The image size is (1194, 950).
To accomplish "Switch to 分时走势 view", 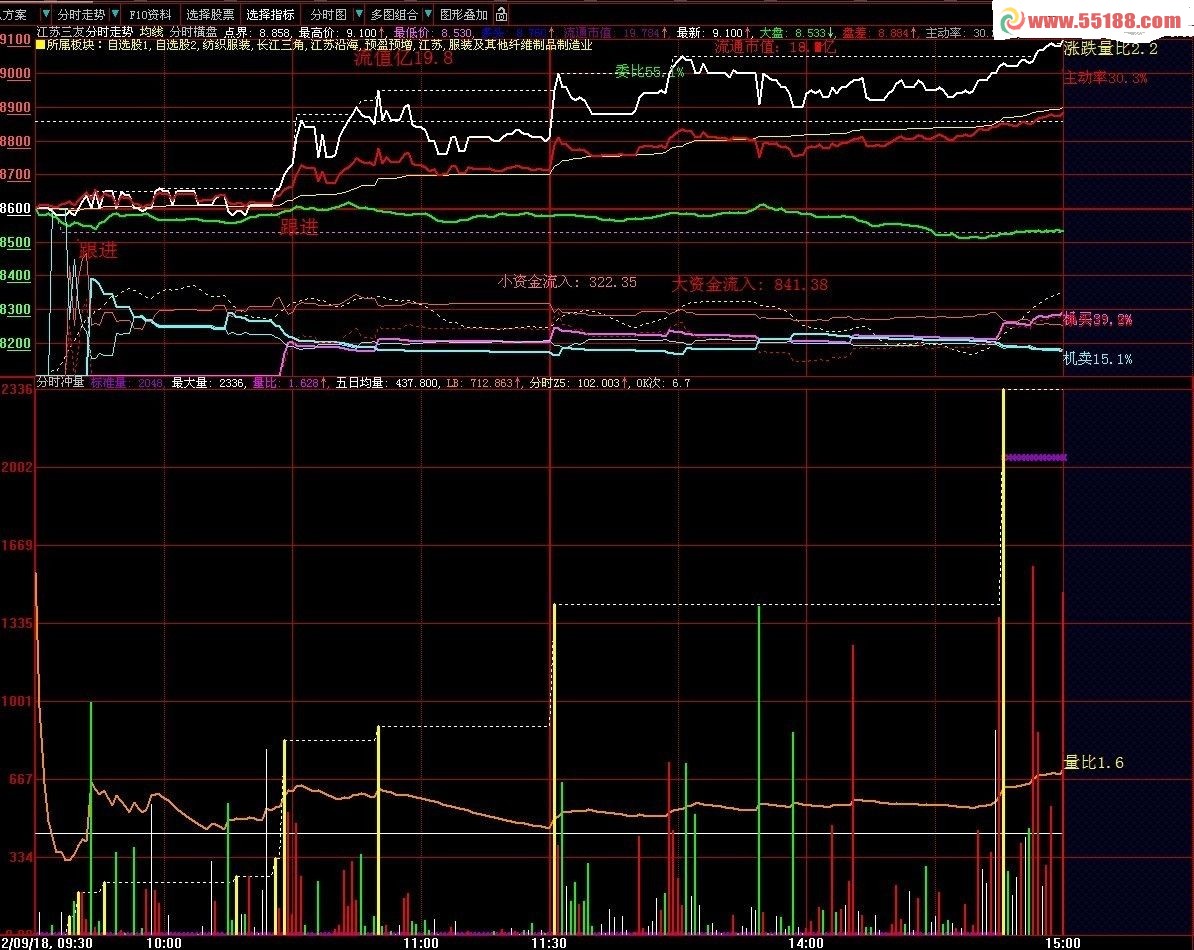I will click(81, 14).
